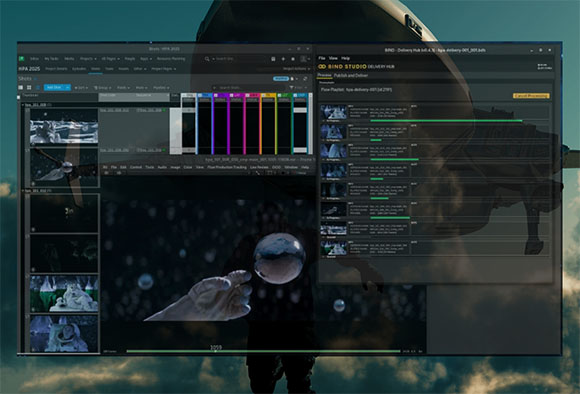Tick the select-all checkbox beside Thumbnail header
The width and height of the screenshot is (580, 394).
point(19,97)
